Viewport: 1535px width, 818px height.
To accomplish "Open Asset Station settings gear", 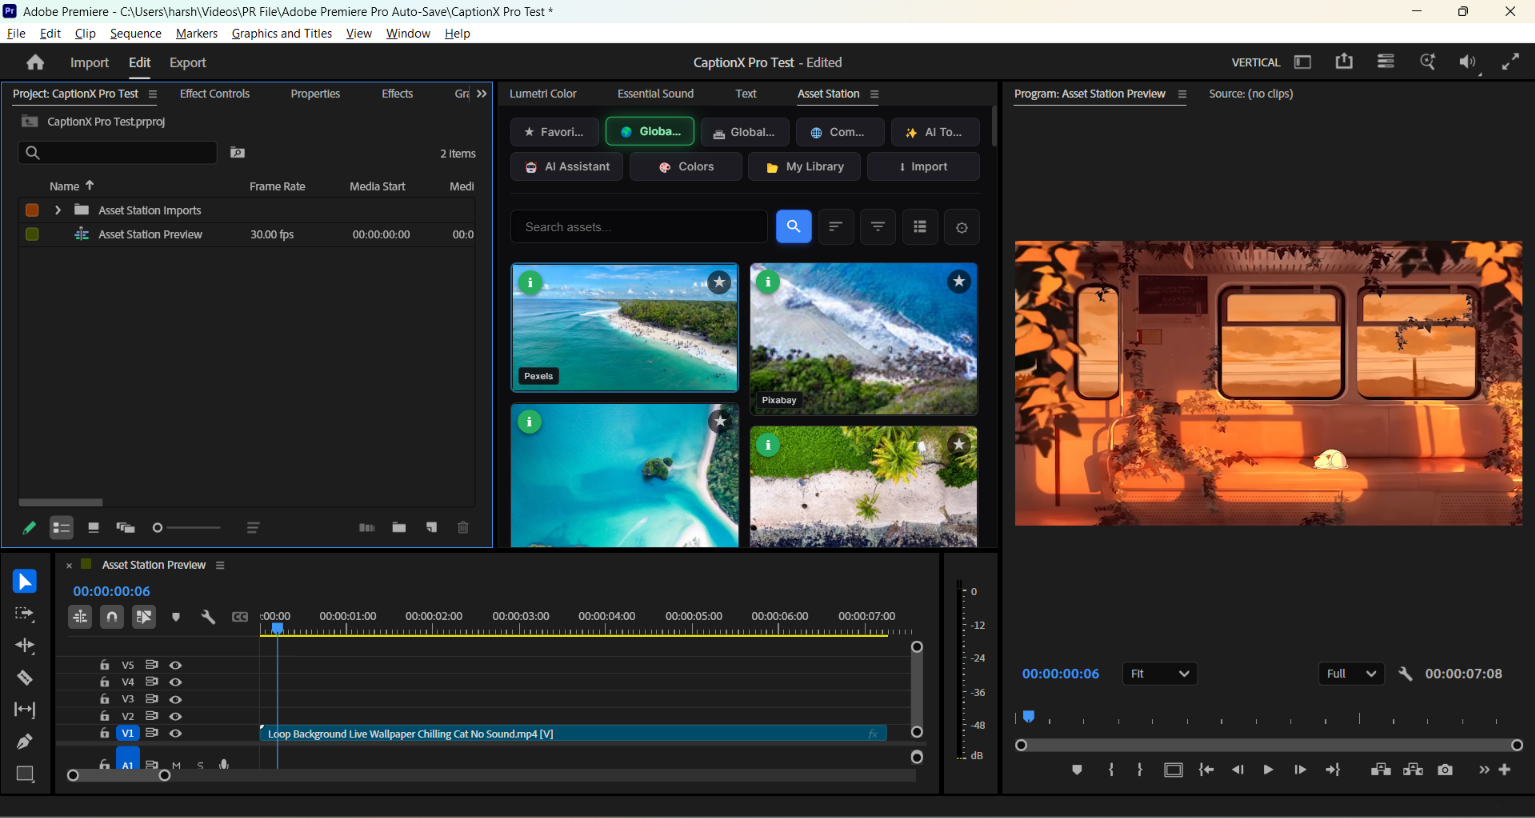I will click(961, 227).
